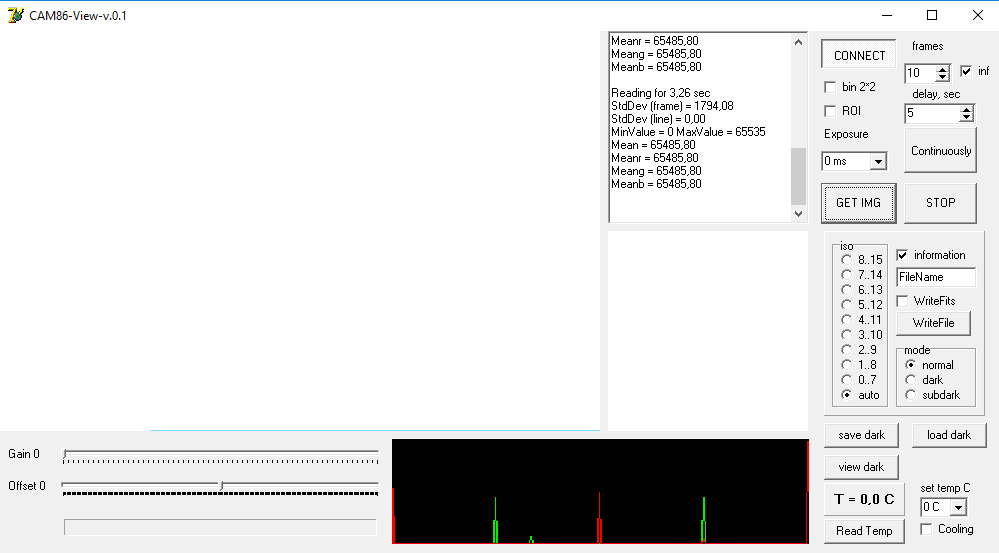This screenshot has width=999, height=553.
Task: Click the FileName text field
Action: [935, 277]
